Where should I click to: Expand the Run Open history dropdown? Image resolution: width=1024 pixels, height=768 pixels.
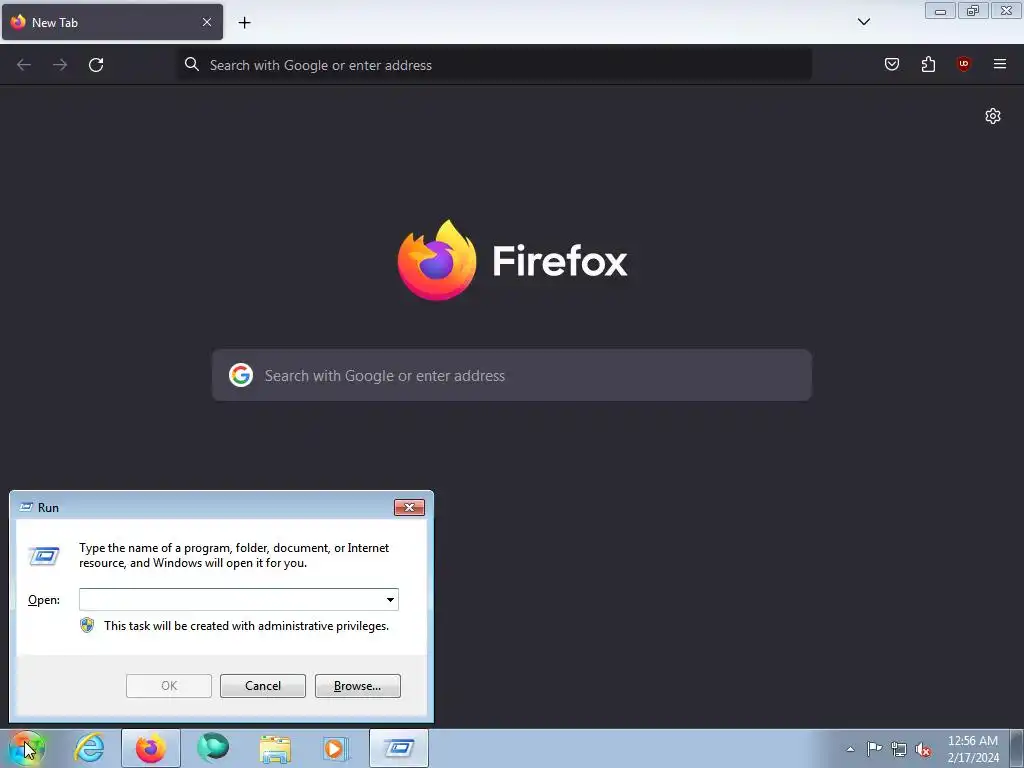(390, 600)
